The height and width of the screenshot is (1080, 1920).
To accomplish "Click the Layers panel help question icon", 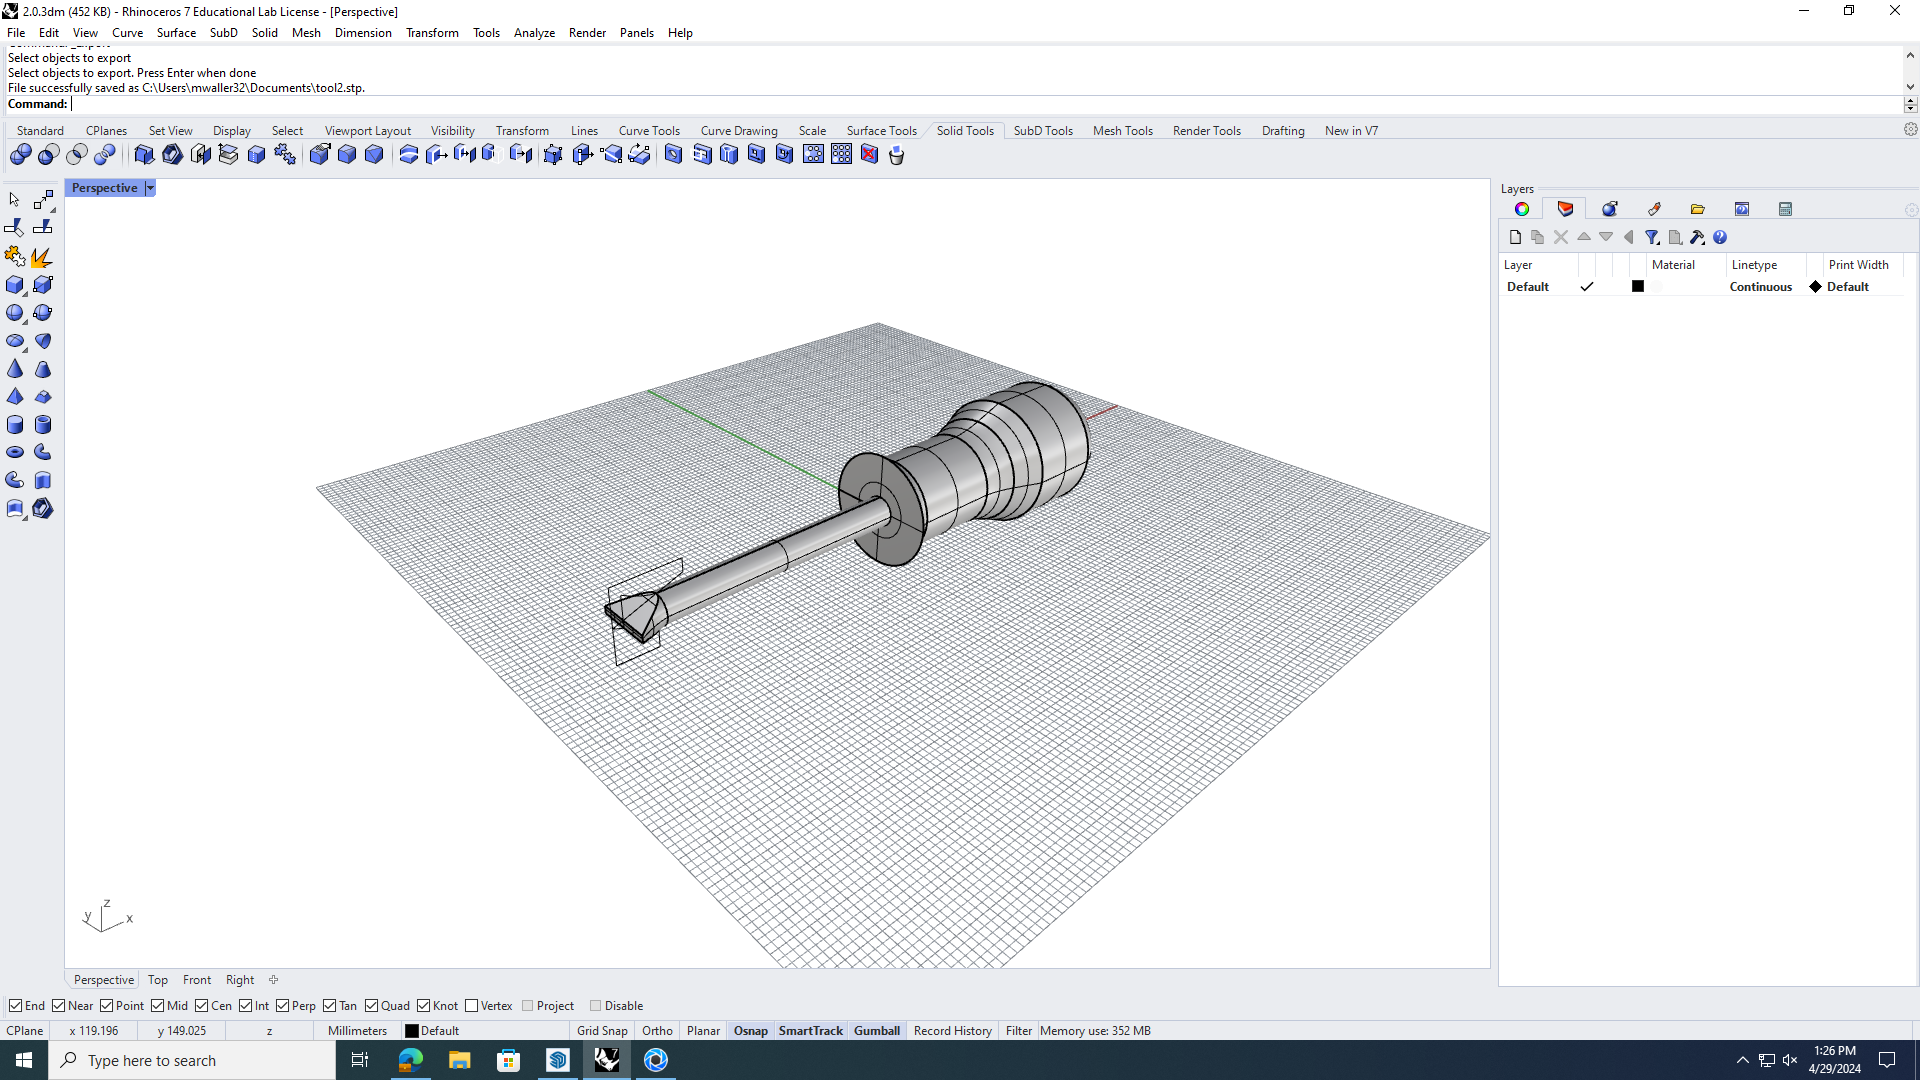I will coord(1720,237).
